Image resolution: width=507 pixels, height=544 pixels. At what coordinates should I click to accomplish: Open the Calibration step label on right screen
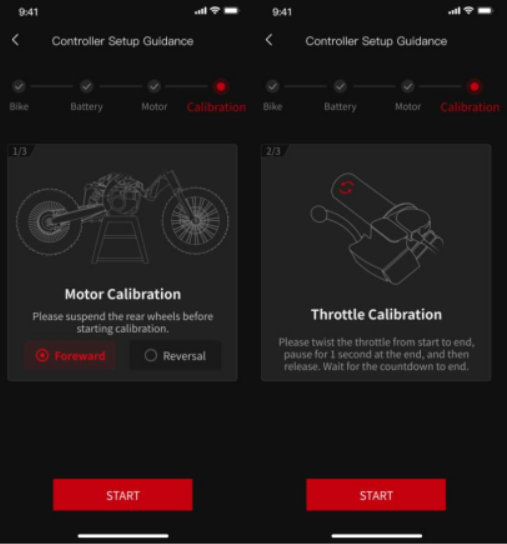point(470,107)
